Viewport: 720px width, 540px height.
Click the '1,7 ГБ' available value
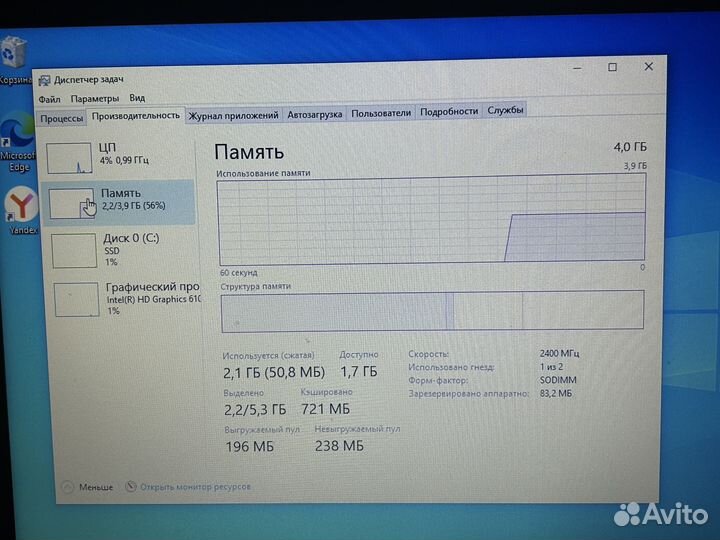coord(359,371)
